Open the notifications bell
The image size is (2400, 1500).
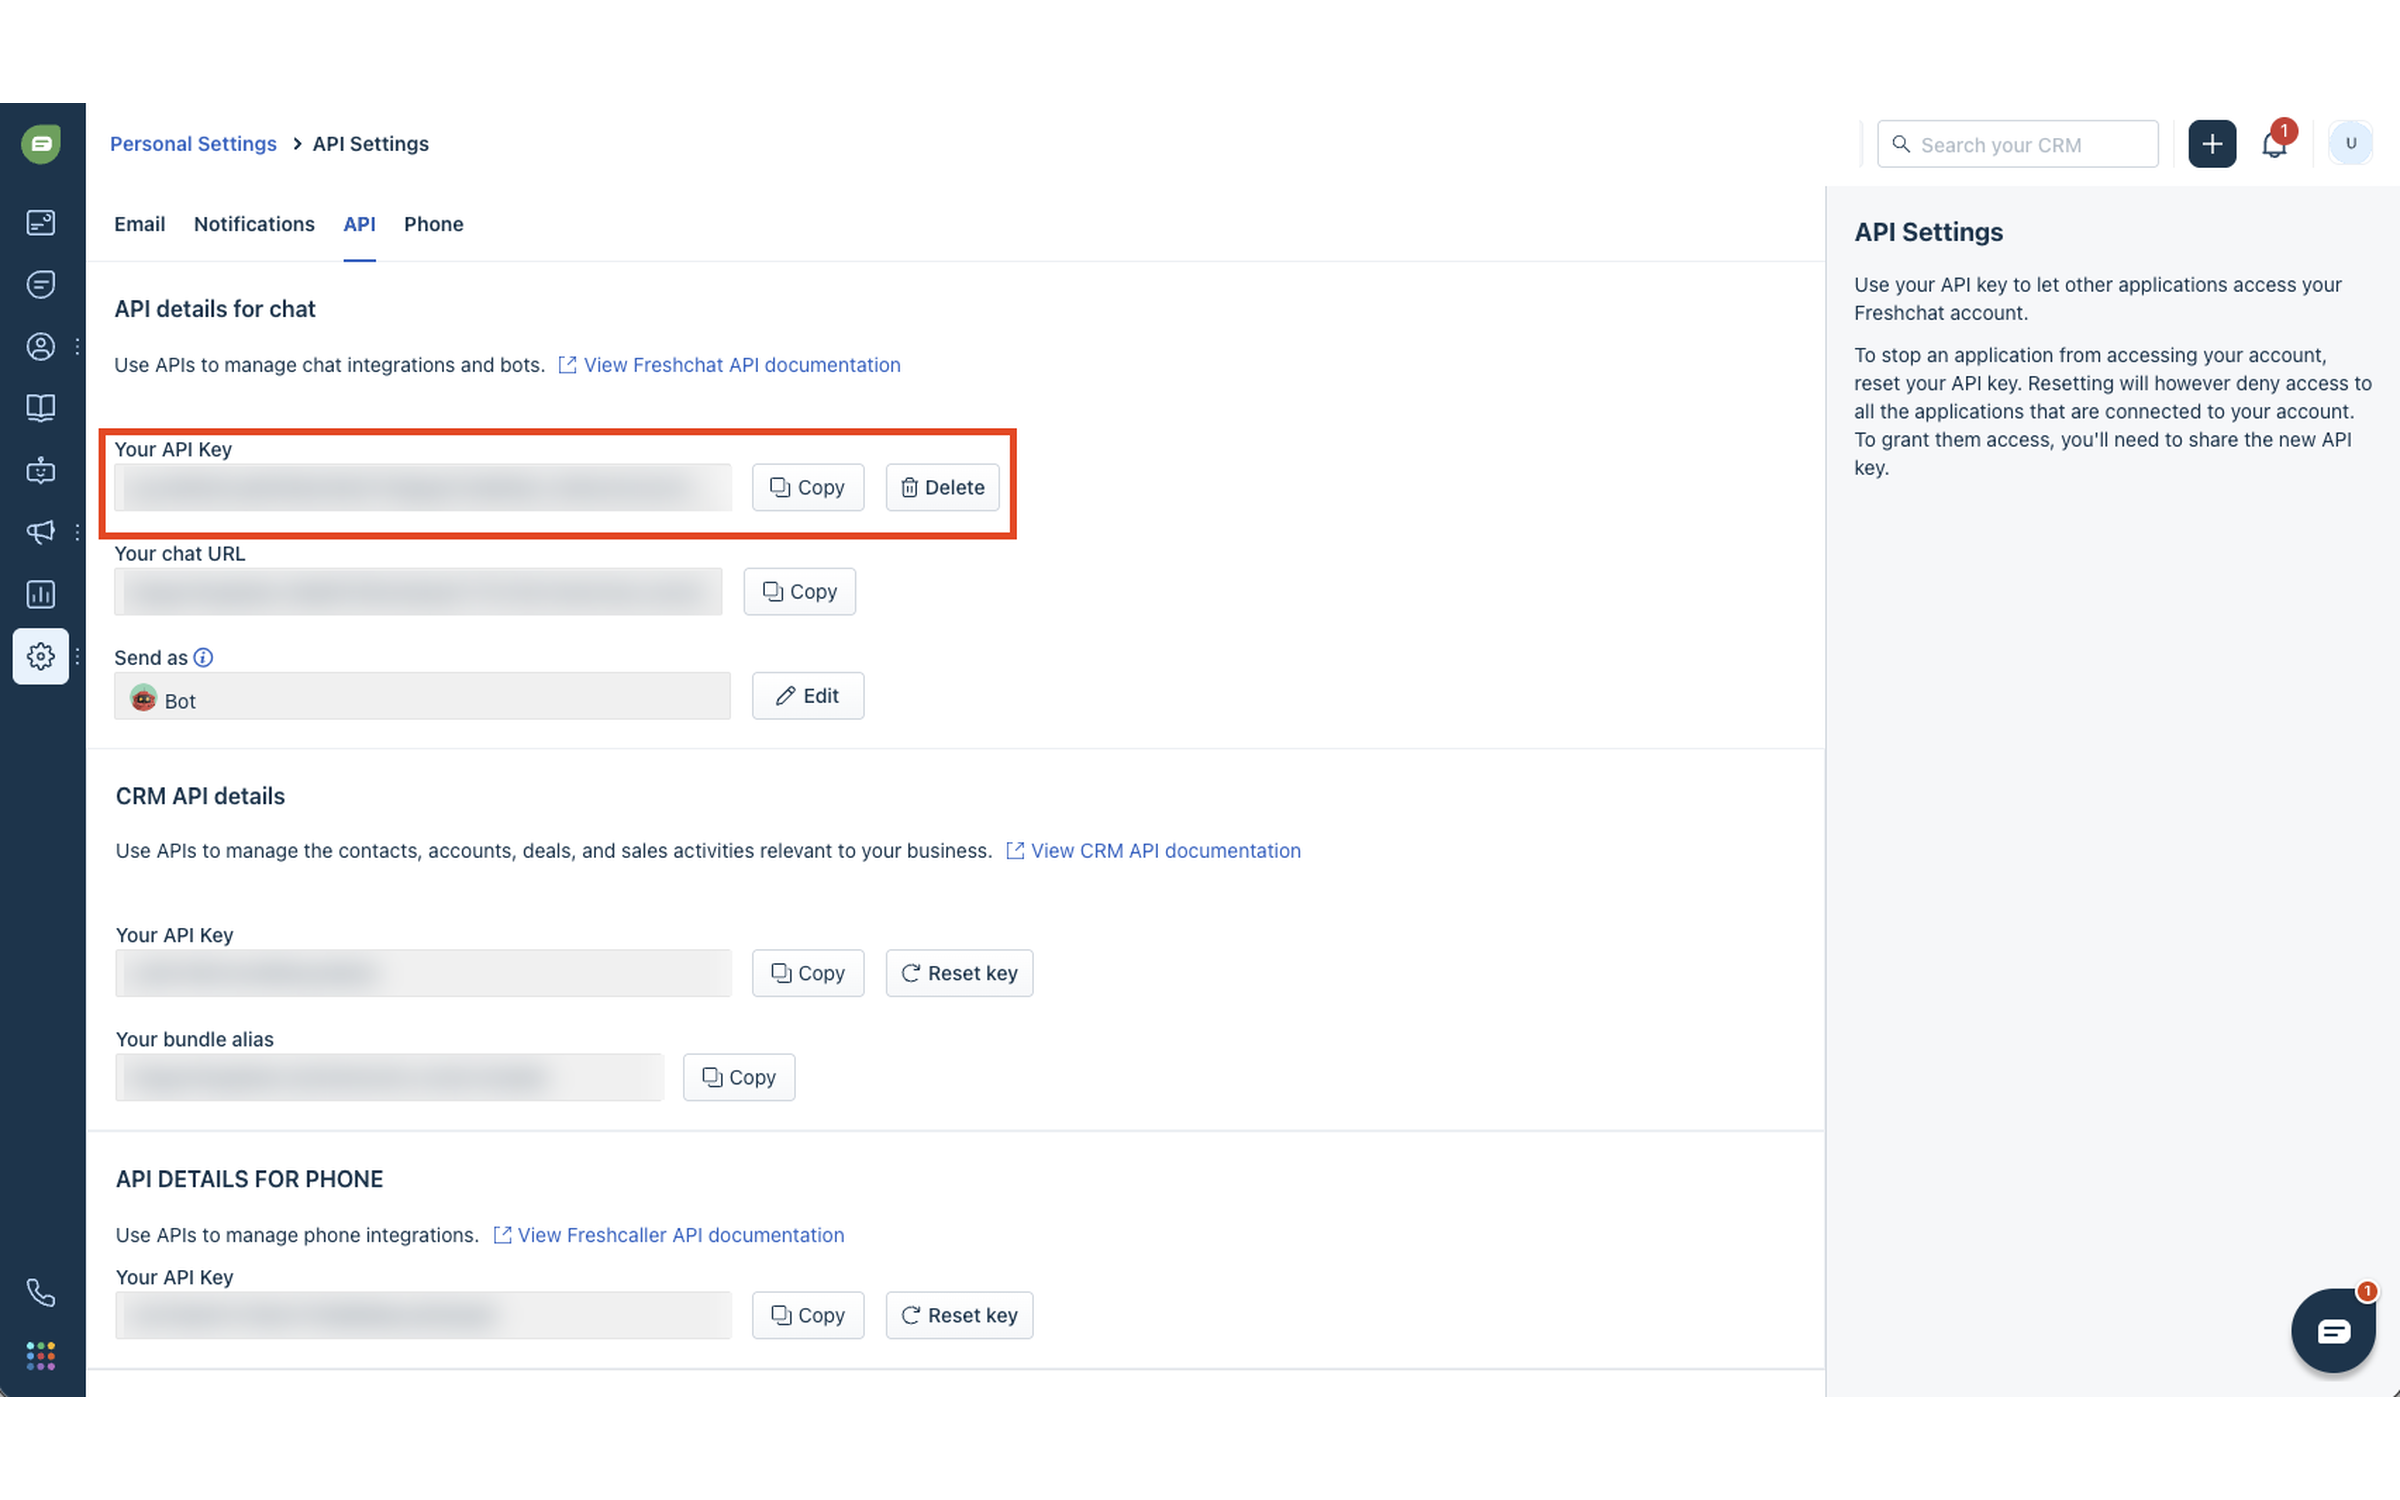click(x=2274, y=144)
